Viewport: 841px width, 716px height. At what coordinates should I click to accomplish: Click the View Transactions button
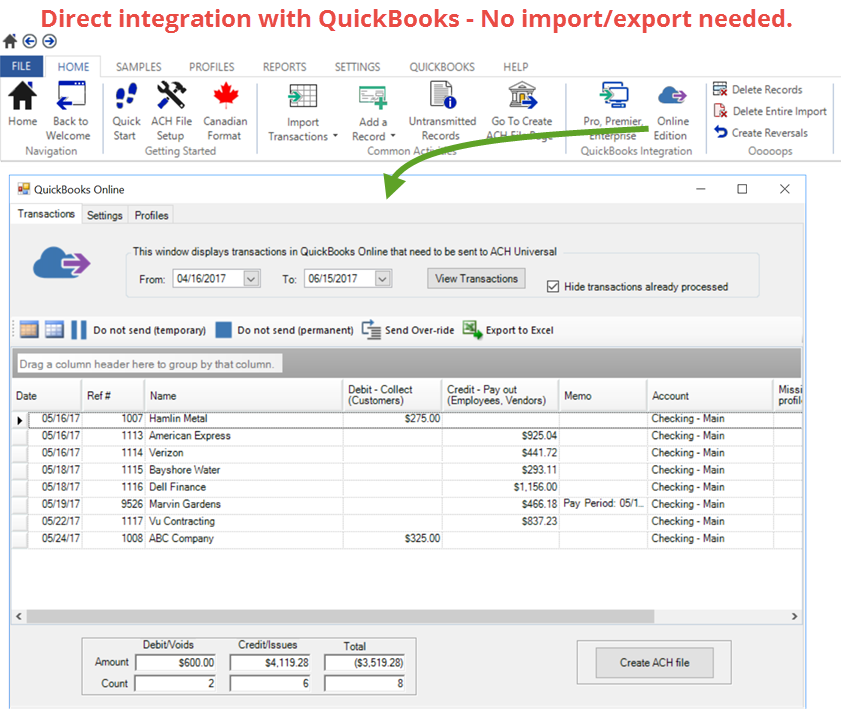tap(477, 279)
